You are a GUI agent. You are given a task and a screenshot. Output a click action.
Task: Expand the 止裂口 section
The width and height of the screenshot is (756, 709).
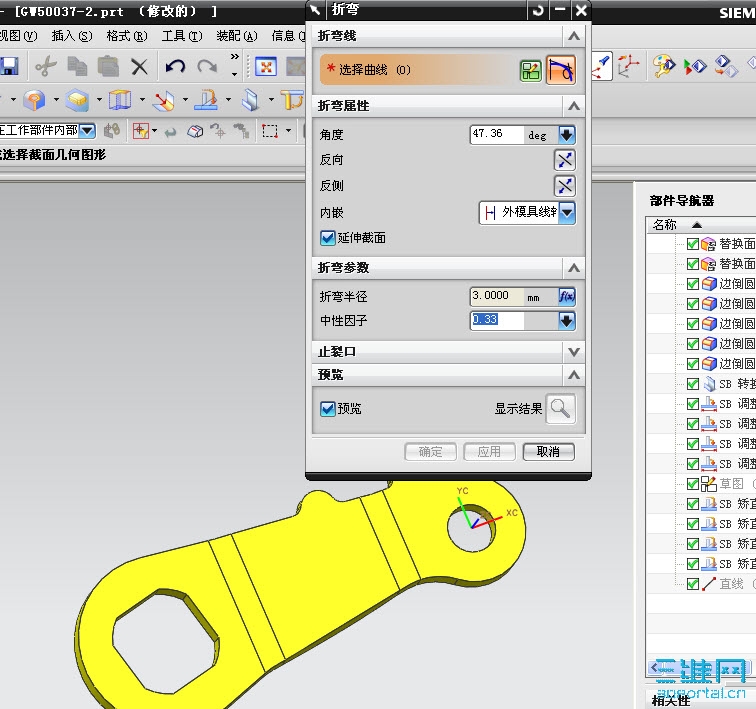coord(574,352)
